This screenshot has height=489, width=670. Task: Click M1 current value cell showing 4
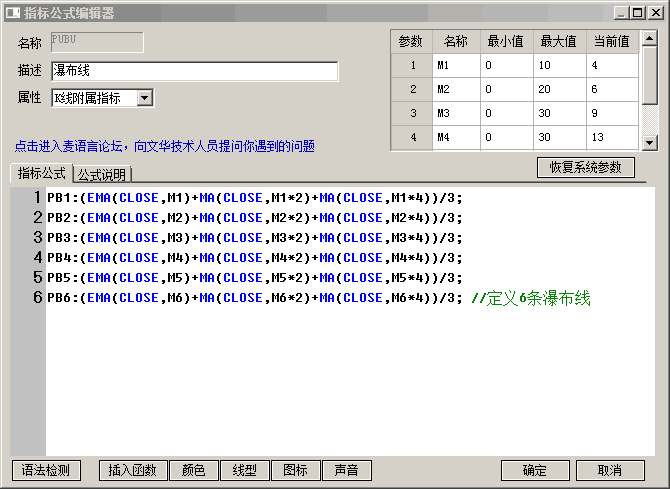[612, 65]
